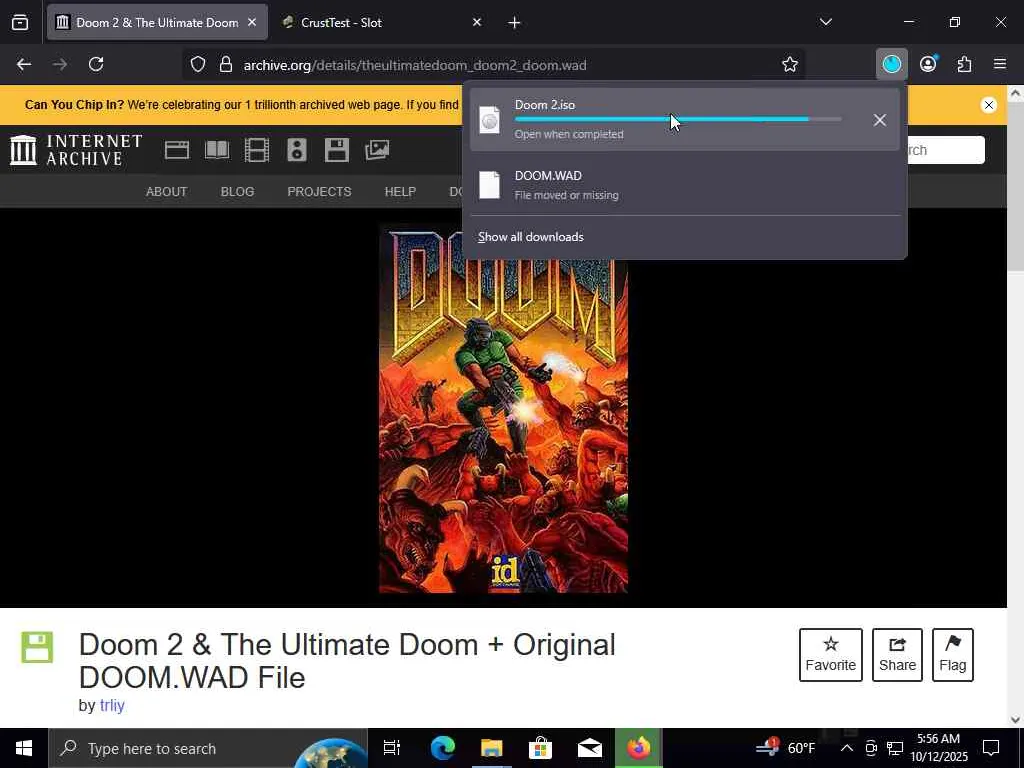
Task: Click the archive.org address bar
Action: (x=493, y=65)
